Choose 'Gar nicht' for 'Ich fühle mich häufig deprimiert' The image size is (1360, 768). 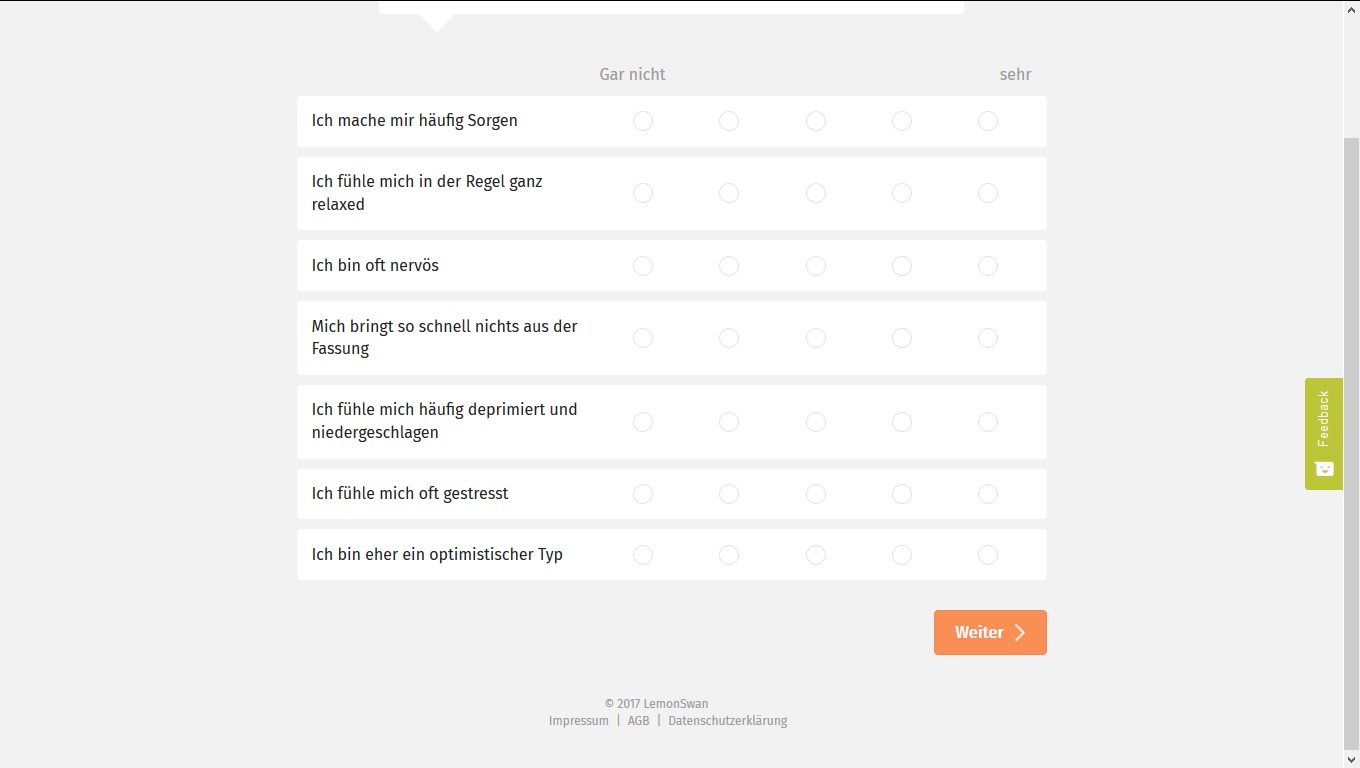(x=643, y=422)
